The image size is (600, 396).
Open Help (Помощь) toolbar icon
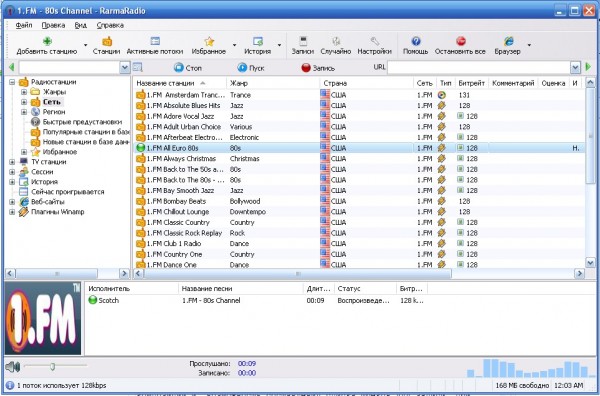(x=416, y=41)
